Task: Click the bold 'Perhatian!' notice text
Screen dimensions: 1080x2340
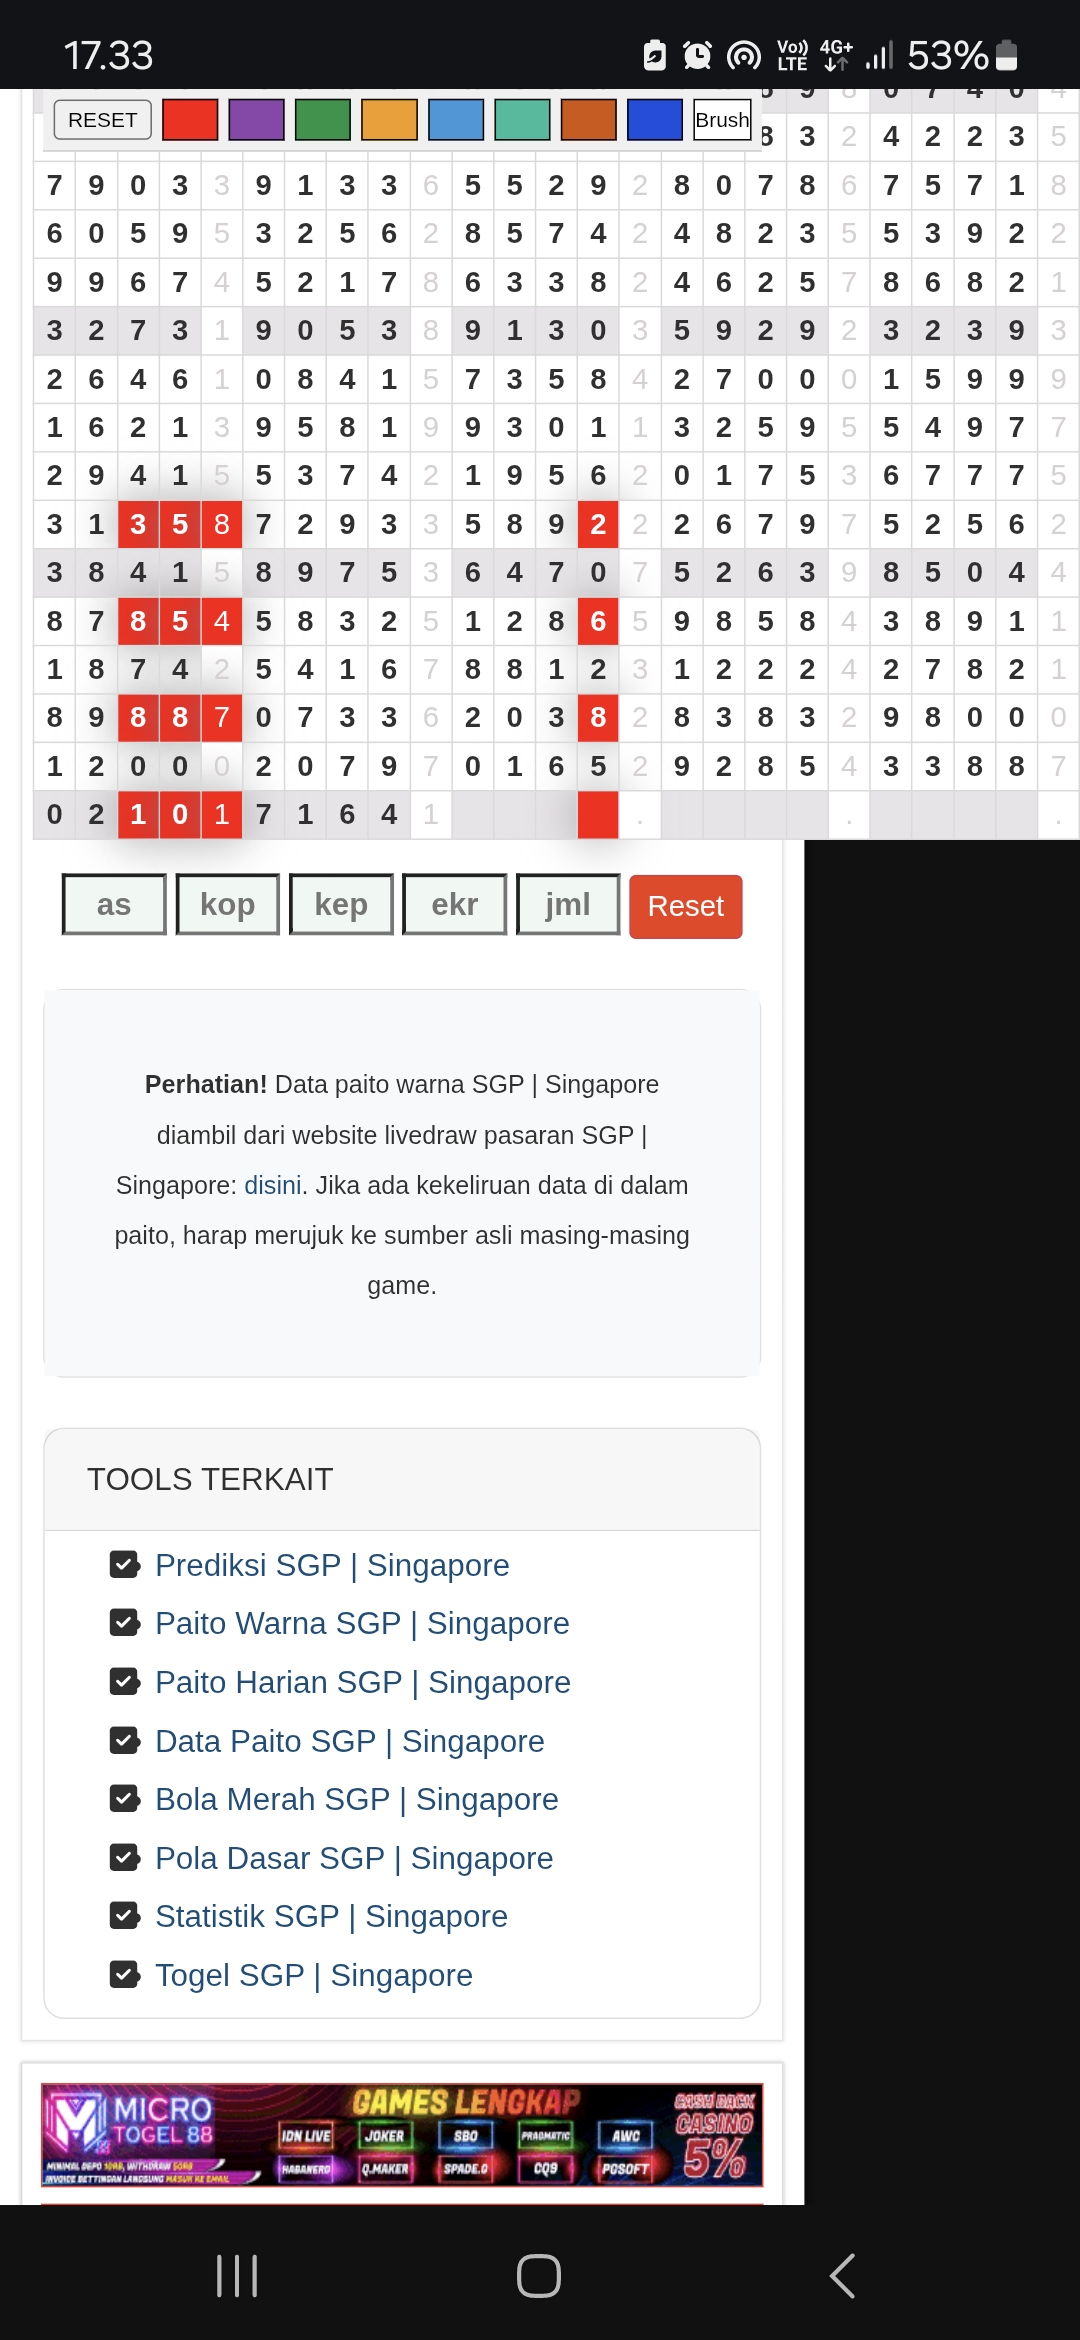Action: point(206,1084)
